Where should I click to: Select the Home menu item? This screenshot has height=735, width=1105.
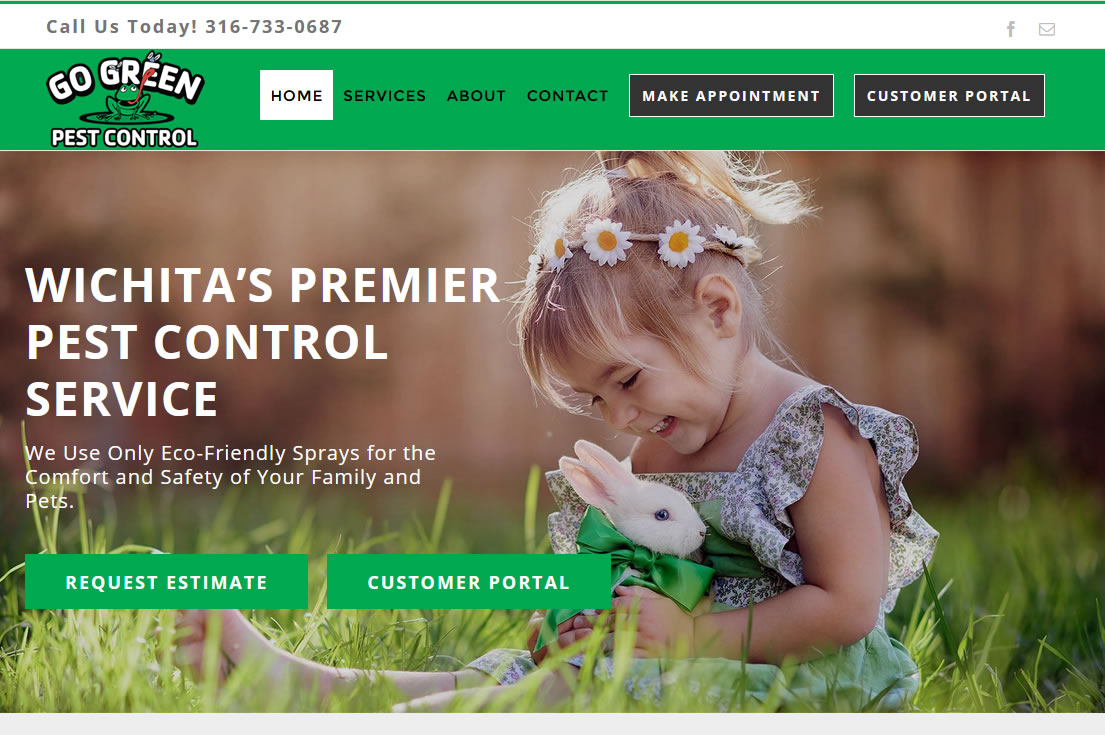coord(296,95)
